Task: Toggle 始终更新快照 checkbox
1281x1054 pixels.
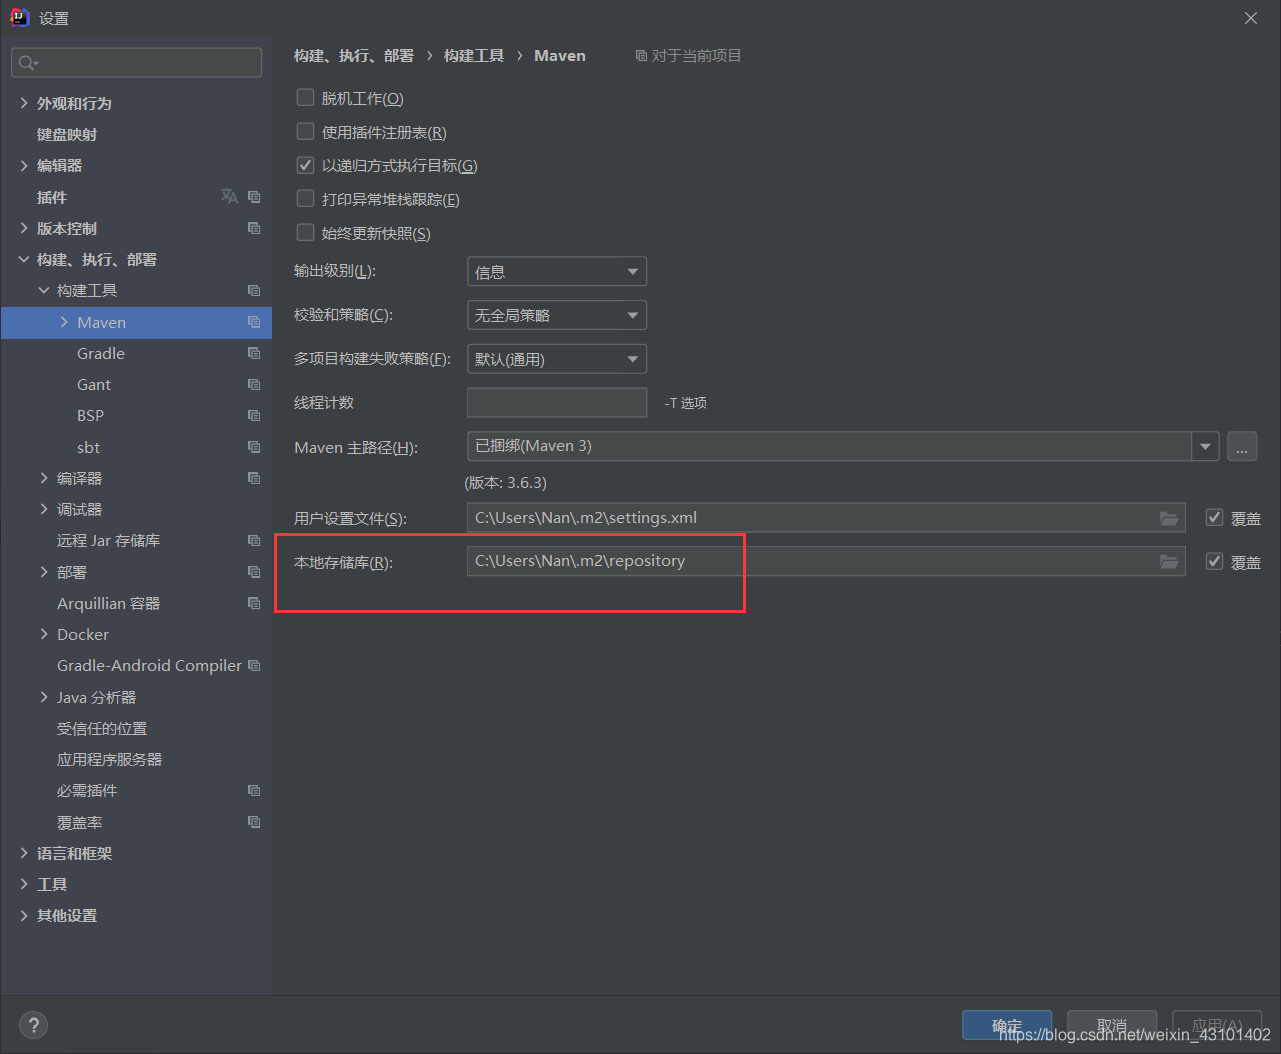Action: (x=306, y=232)
